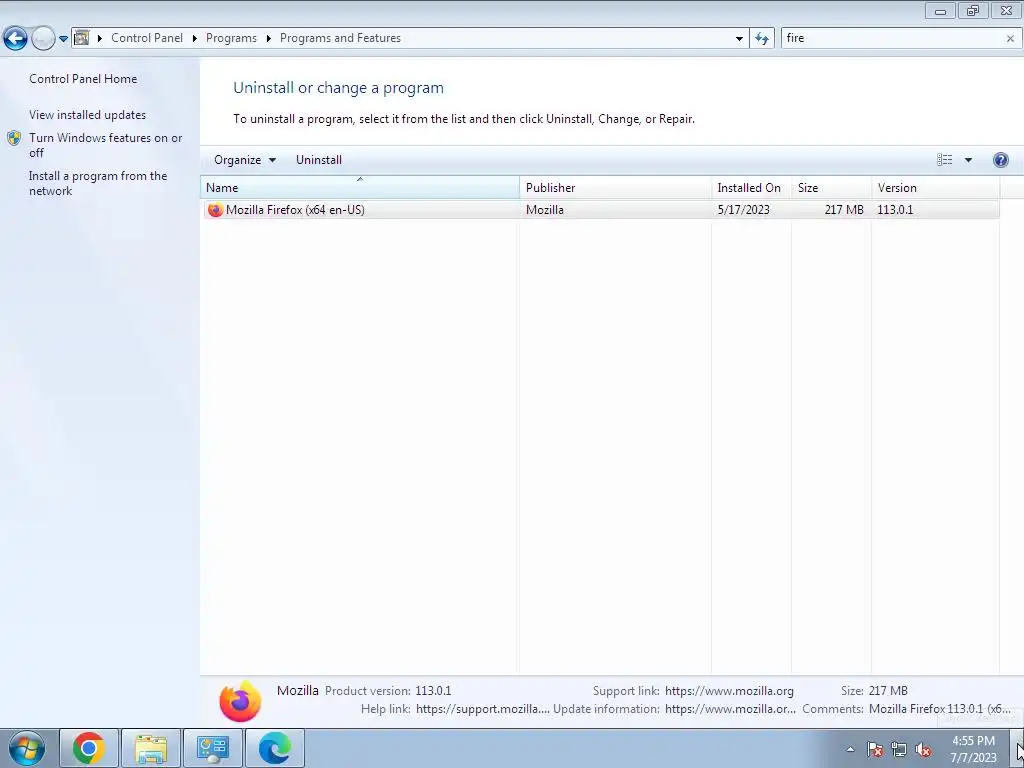Open Action Center flag icon
1024x768 pixels.
875,749
